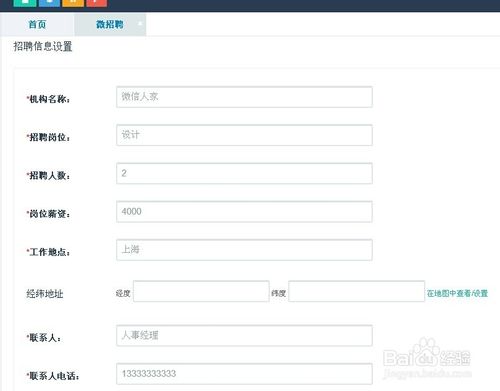500x391 pixels.
Task: Click the green toolbar button
Action: pos(25,3)
